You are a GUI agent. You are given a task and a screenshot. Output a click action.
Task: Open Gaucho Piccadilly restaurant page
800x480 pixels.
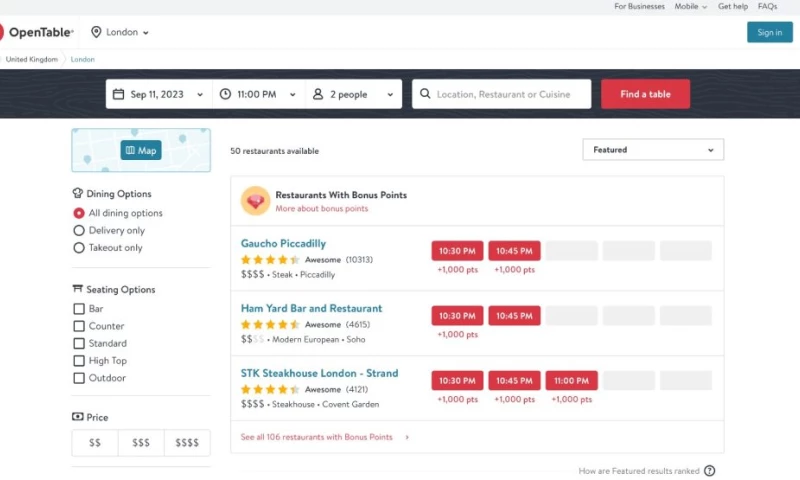[x=283, y=243]
